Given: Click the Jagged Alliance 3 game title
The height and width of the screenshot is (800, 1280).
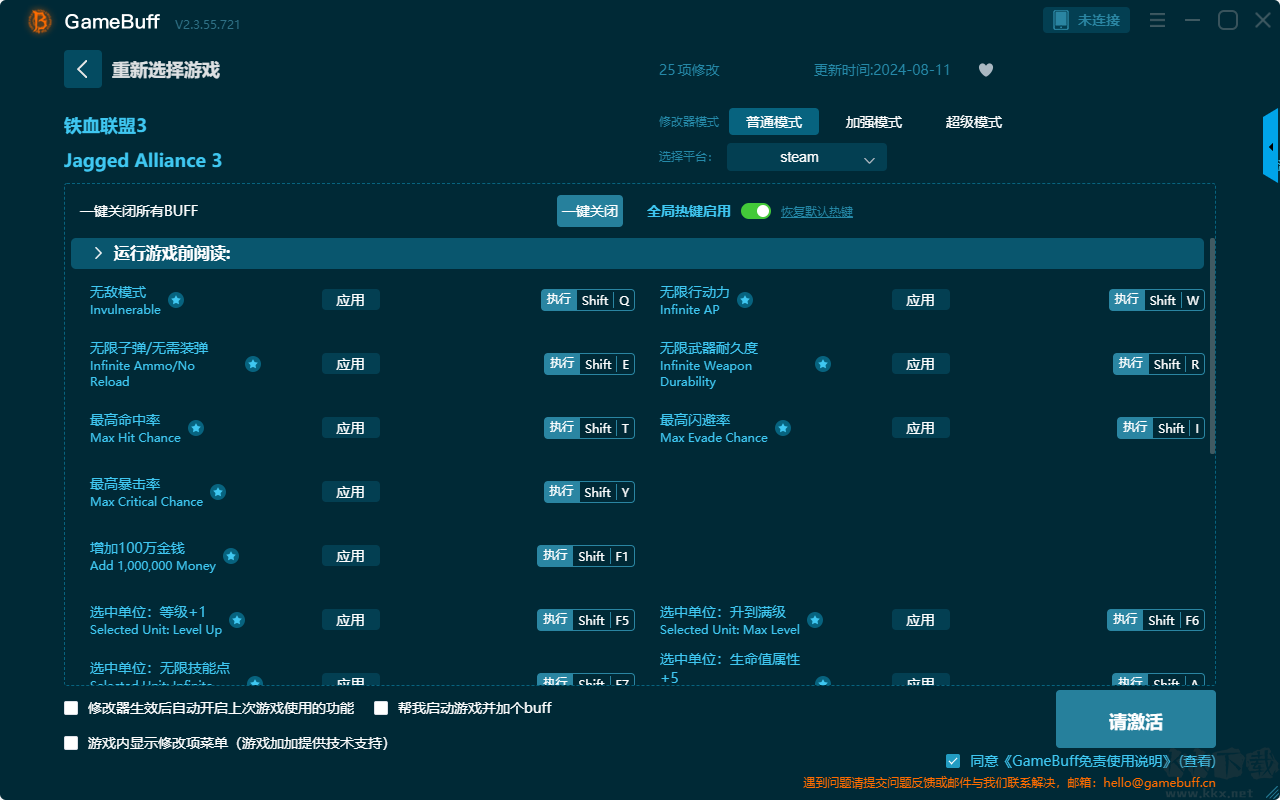Looking at the screenshot, I should pyautogui.click(x=143, y=161).
